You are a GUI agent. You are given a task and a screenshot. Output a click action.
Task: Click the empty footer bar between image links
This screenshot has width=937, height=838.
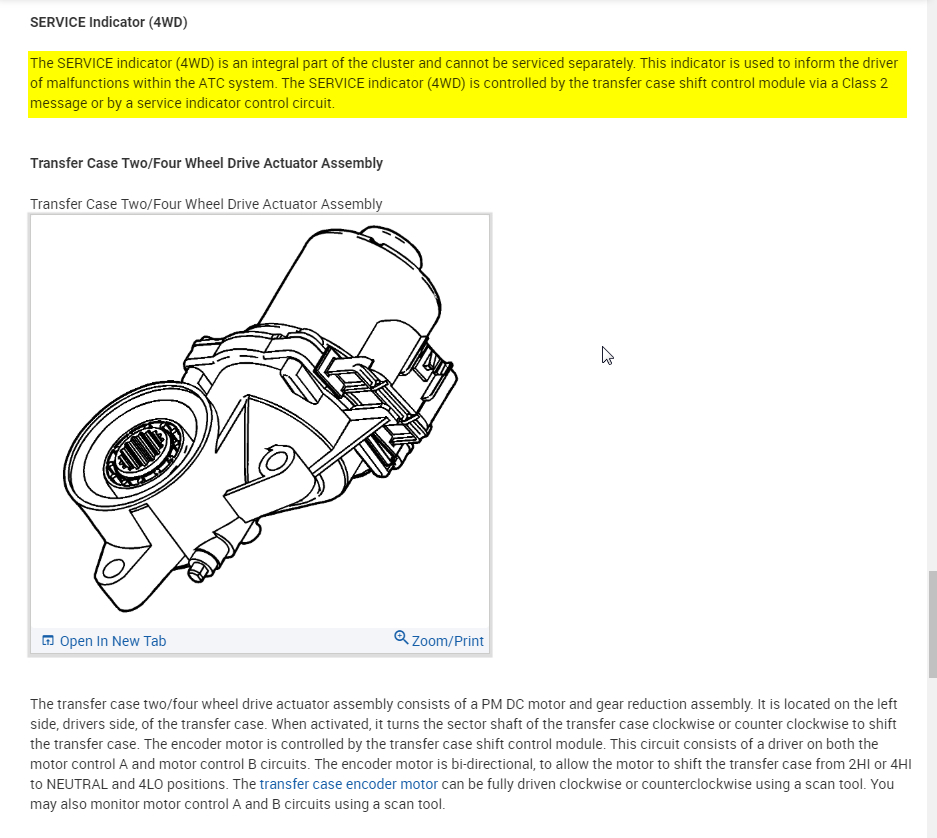tap(280, 641)
